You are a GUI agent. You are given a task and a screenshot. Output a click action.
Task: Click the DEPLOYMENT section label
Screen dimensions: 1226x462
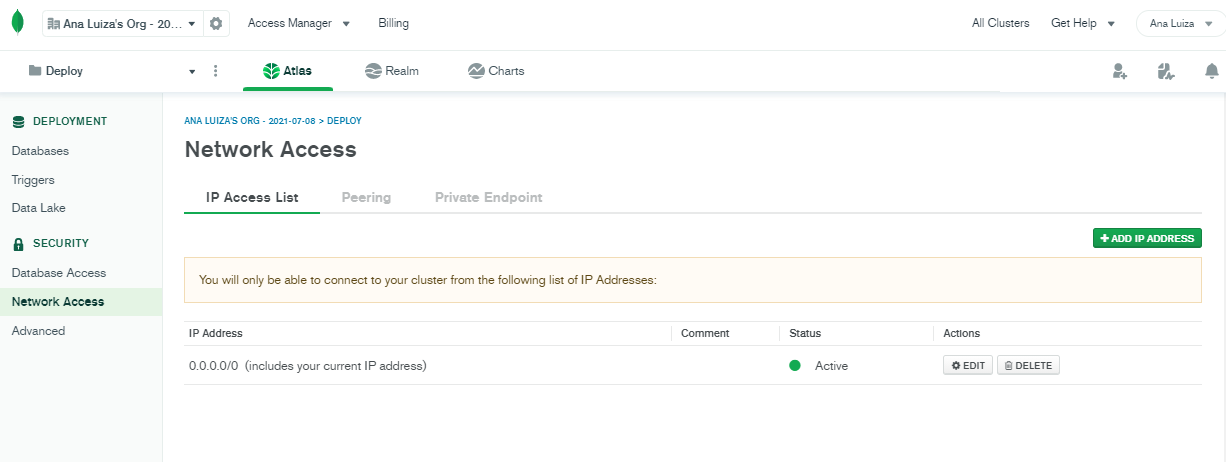(x=70, y=122)
